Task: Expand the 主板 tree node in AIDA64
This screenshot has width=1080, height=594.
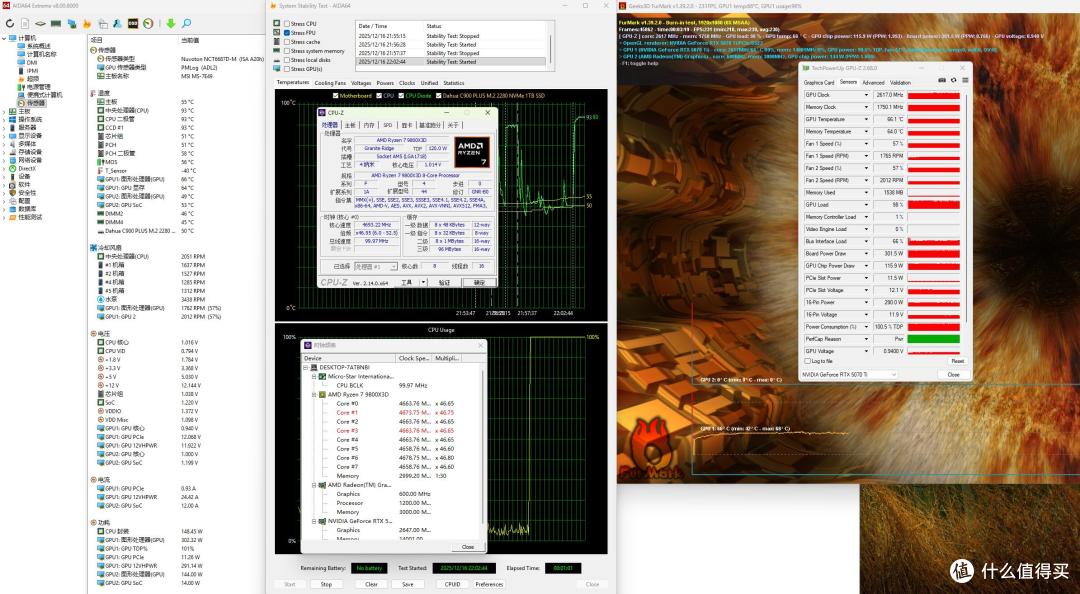Action: click(x=4, y=111)
